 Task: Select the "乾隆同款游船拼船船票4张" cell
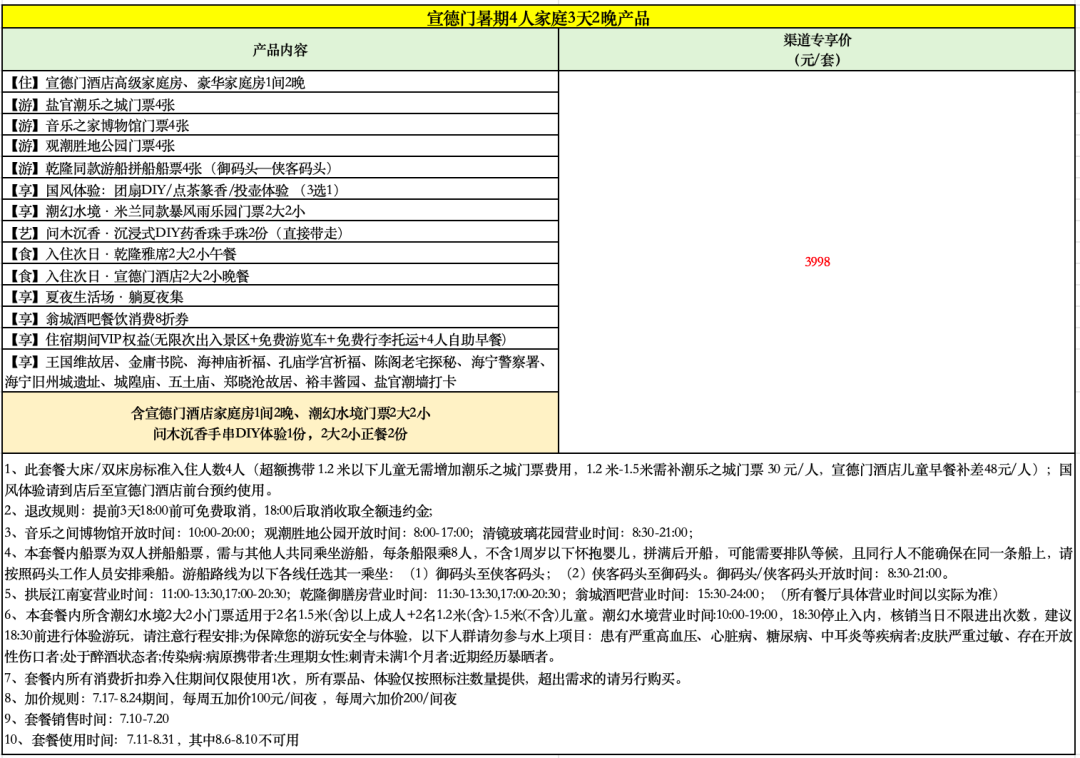(x=280, y=168)
